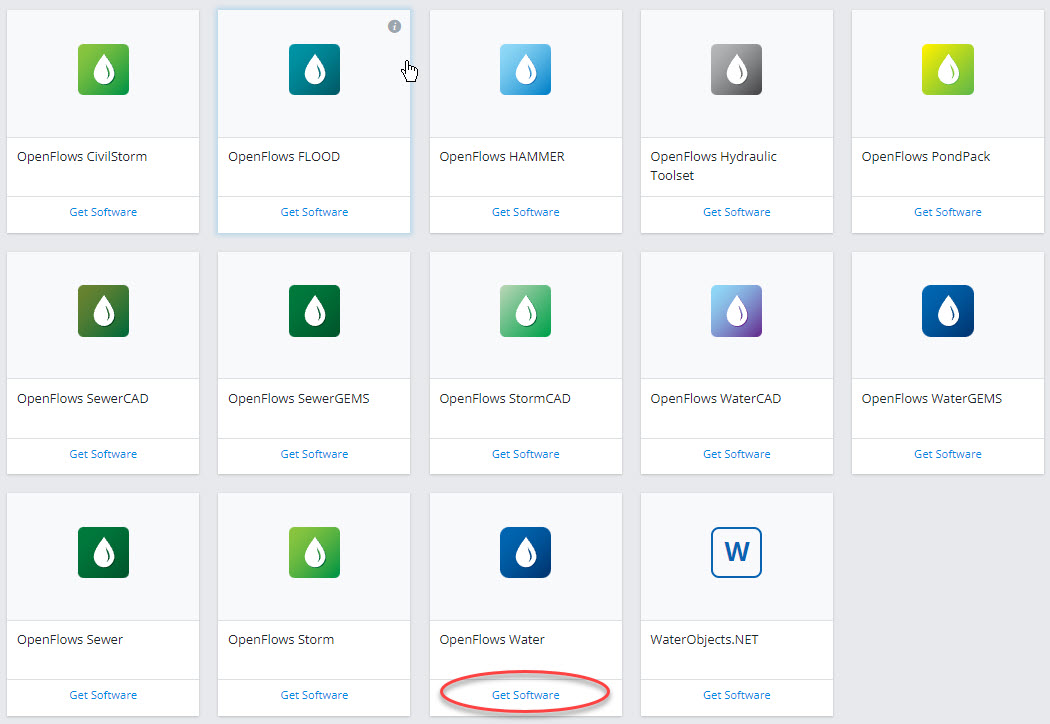Open Get Software for WaterObjects.NET
Screen dimensions: 1050x724
[736, 694]
